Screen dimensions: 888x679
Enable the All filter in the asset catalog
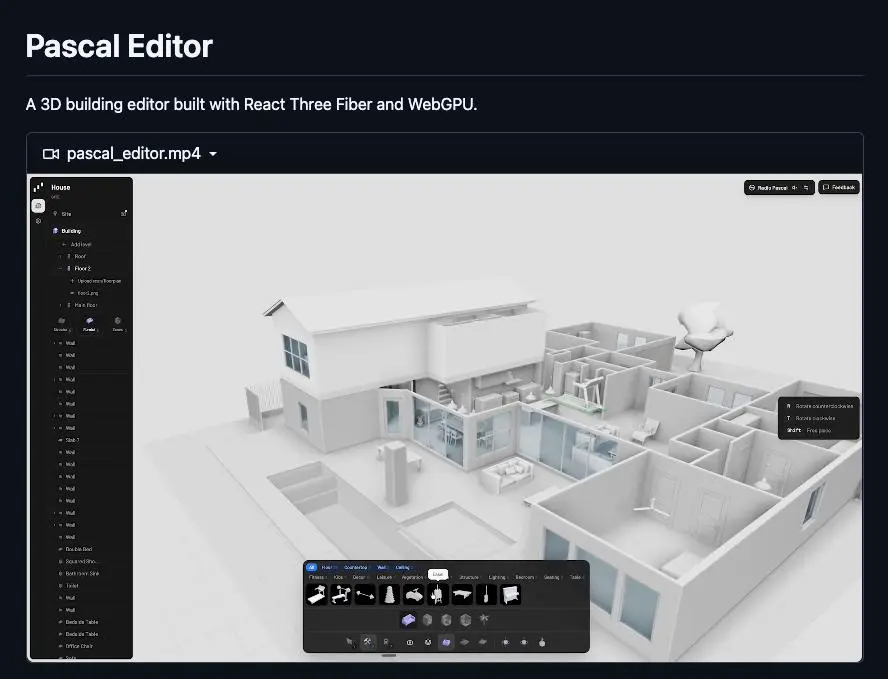pyautogui.click(x=311, y=566)
